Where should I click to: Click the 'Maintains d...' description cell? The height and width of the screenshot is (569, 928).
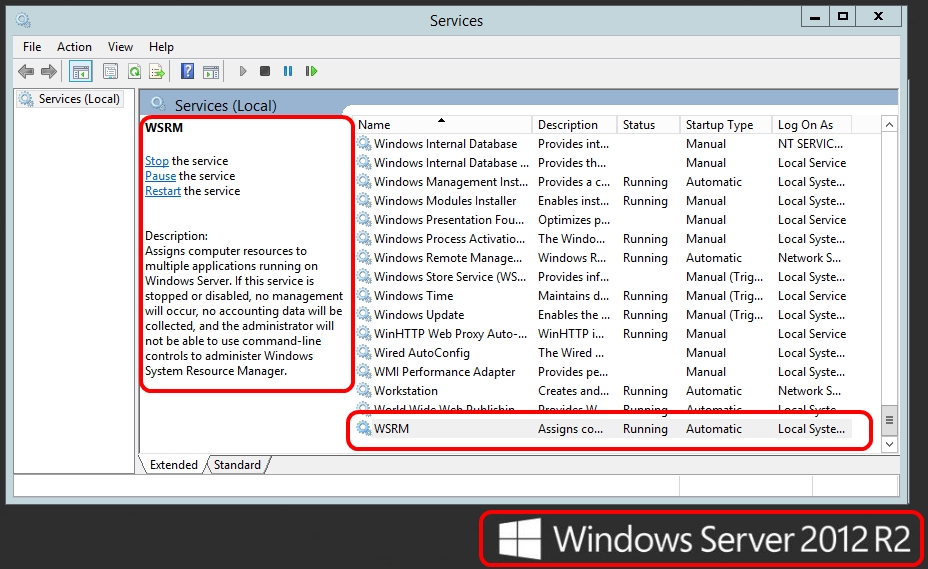point(573,295)
